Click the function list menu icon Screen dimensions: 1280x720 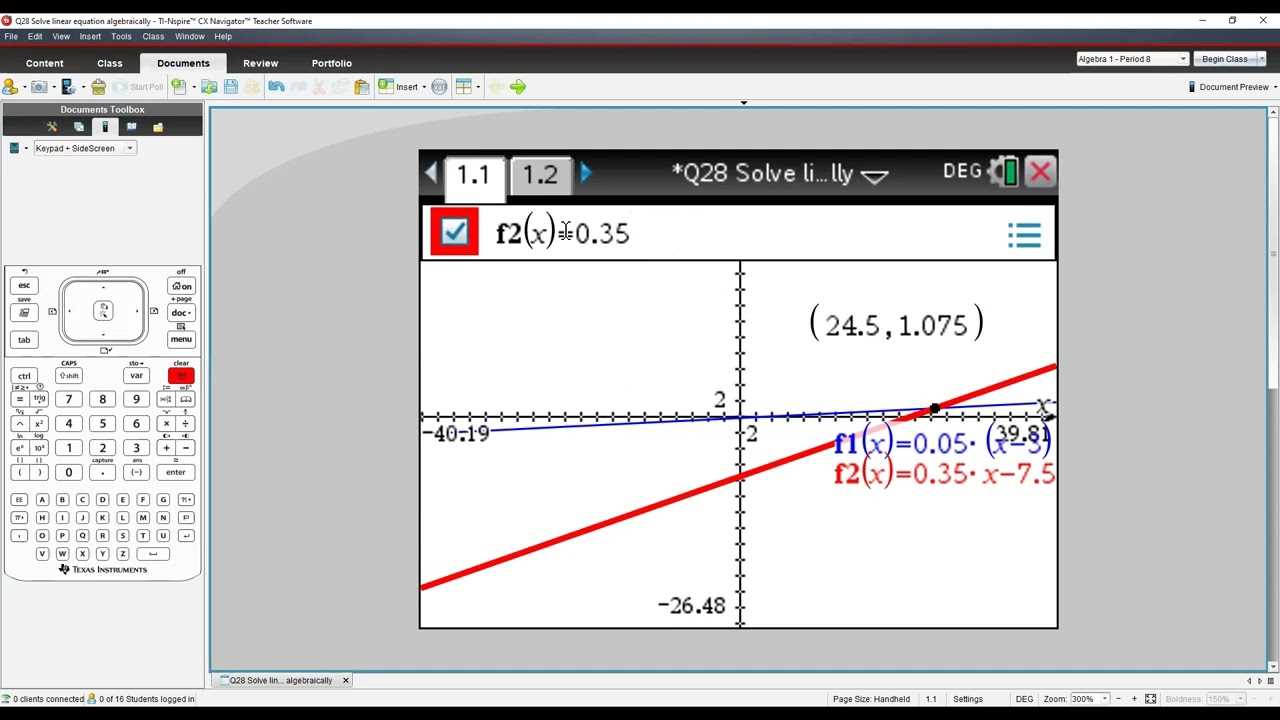(x=1024, y=235)
